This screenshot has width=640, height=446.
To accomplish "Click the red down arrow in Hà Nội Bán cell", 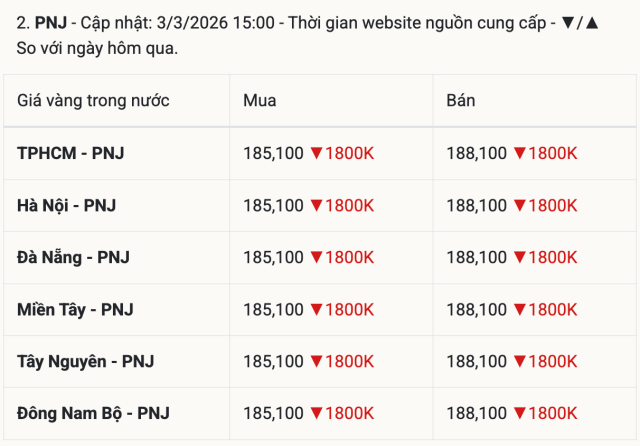I will pos(519,206).
